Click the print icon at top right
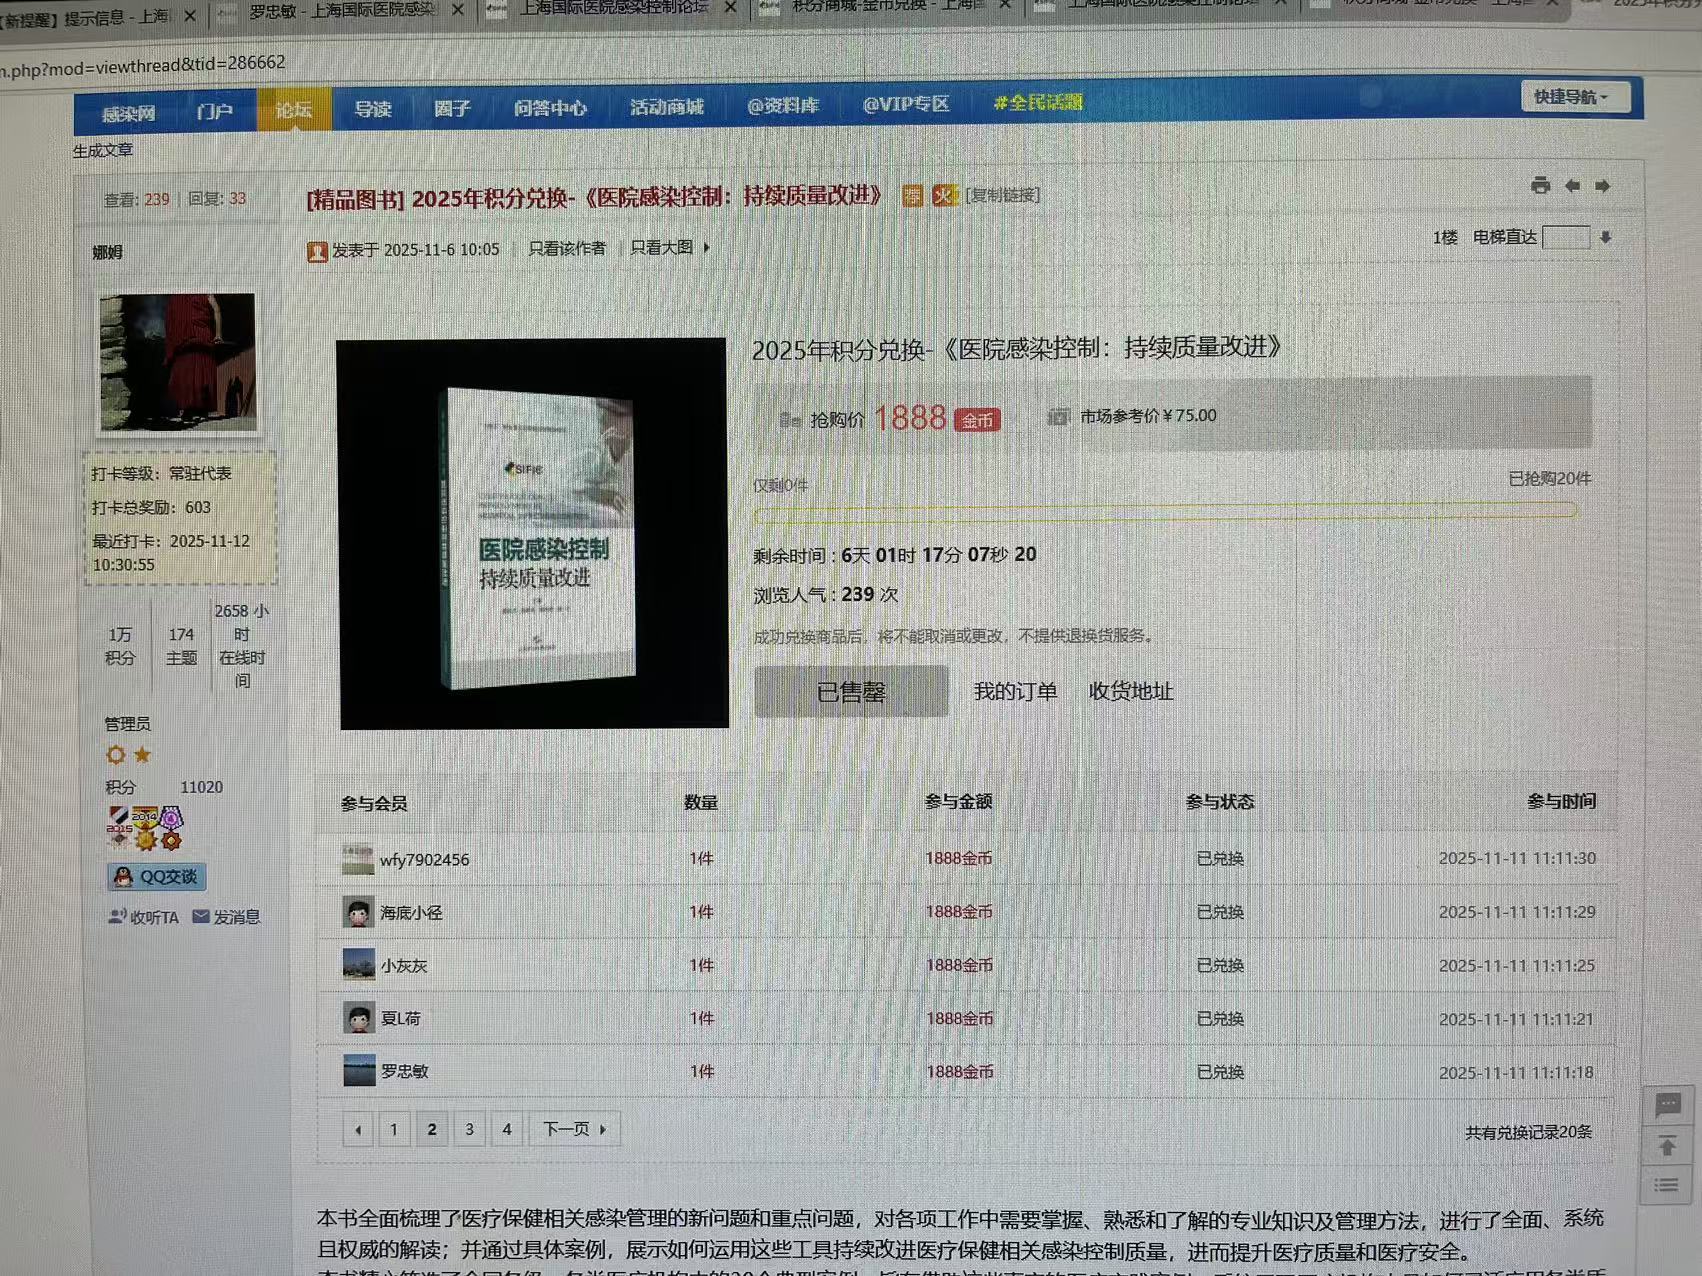Image resolution: width=1702 pixels, height=1276 pixels. tap(1540, 186)
